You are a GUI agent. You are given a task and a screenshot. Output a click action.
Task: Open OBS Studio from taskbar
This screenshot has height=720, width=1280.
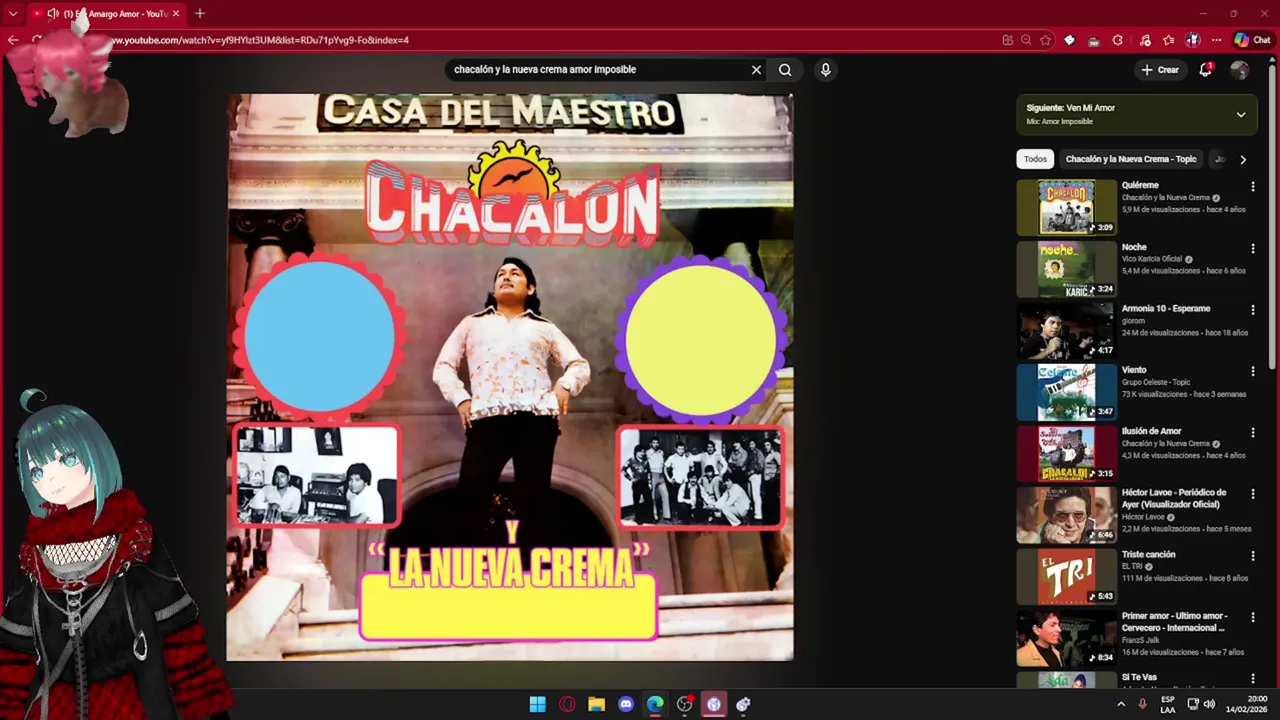(684, 704)
